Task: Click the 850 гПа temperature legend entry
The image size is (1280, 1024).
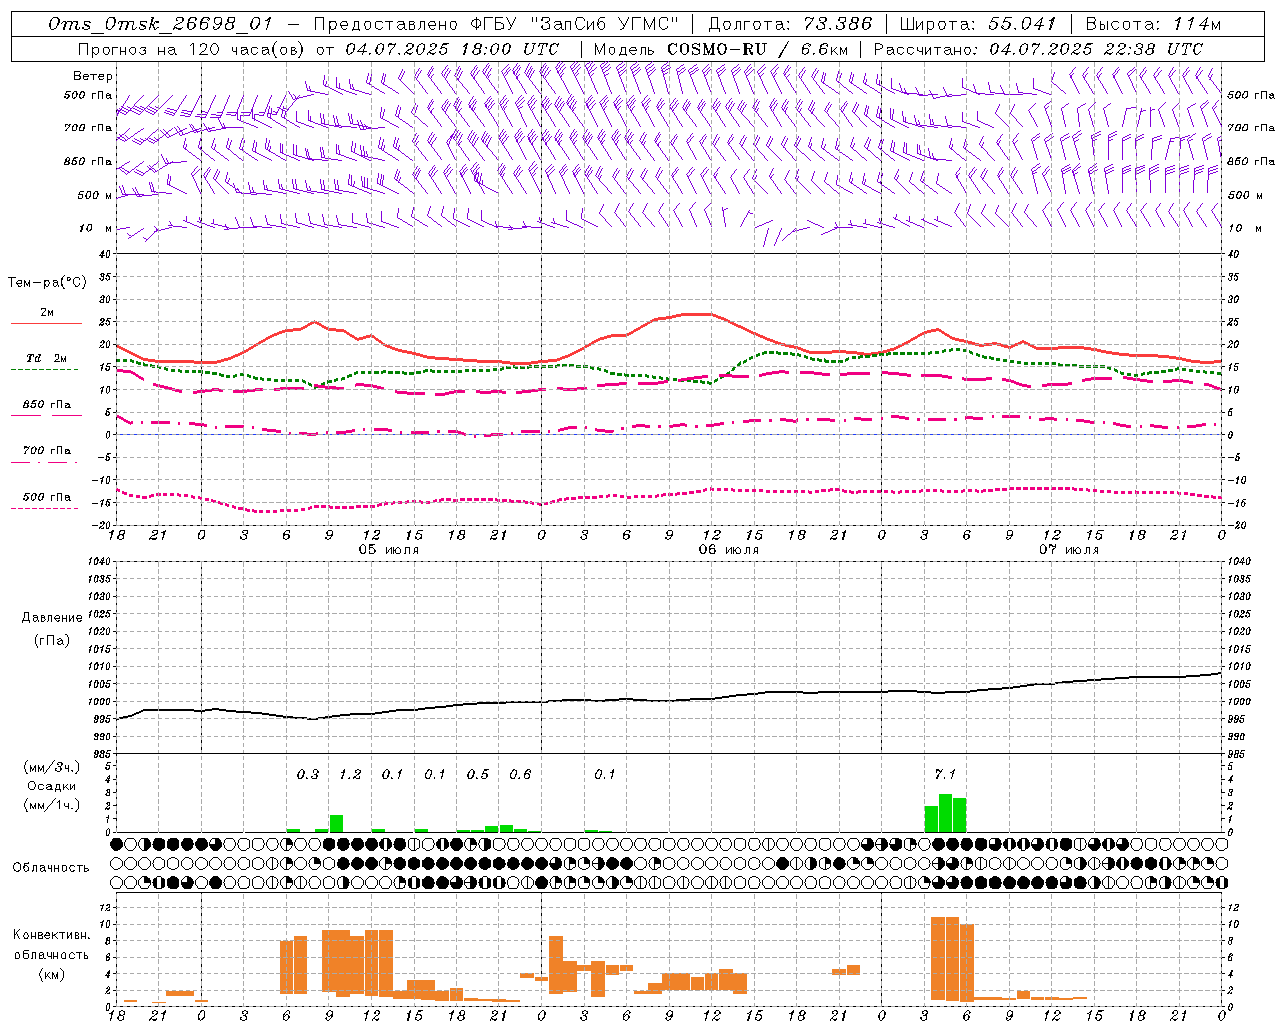Action: click(x=47, y=408)
